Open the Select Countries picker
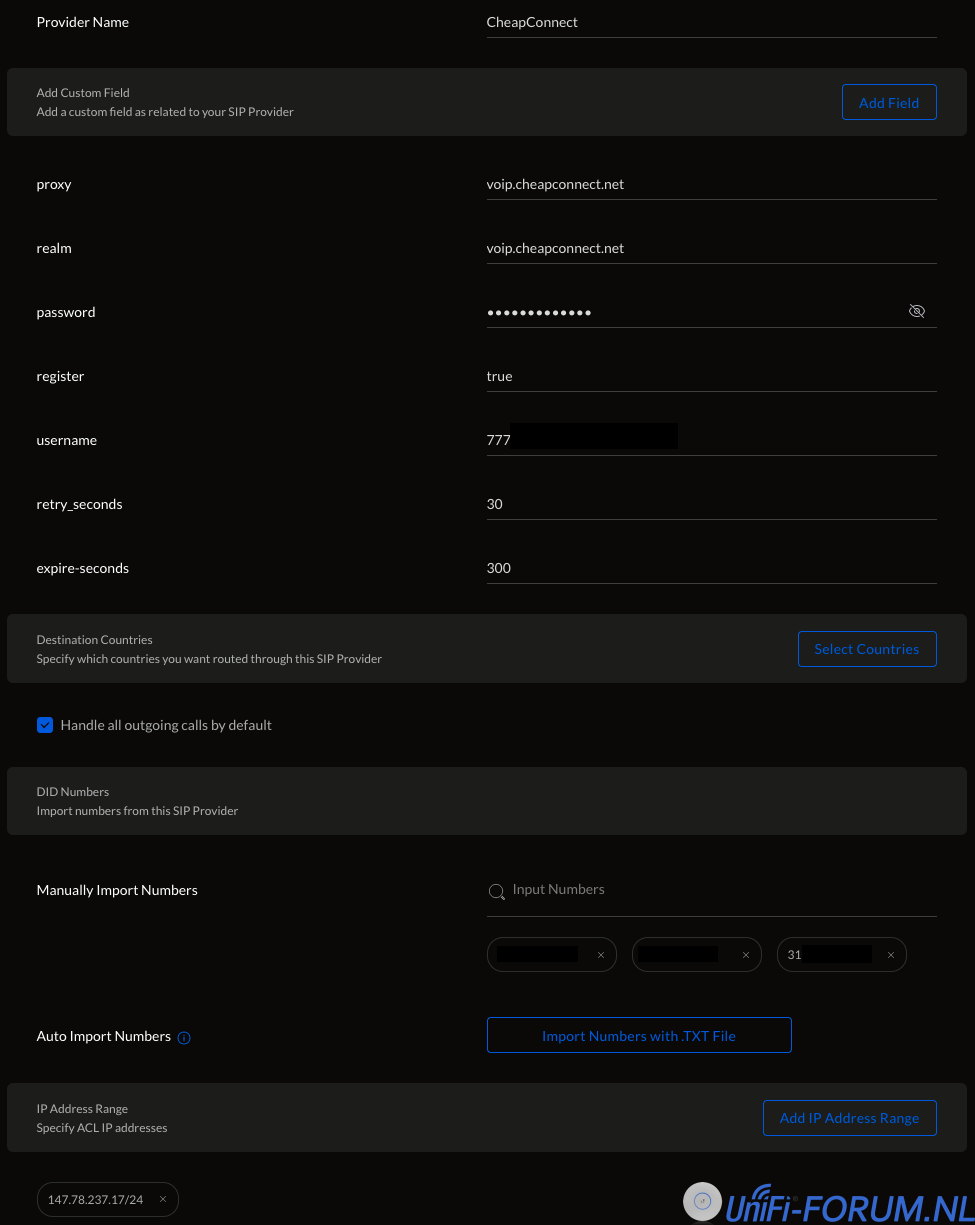This screenshot has height=1225, width=975. coord(866,649)
